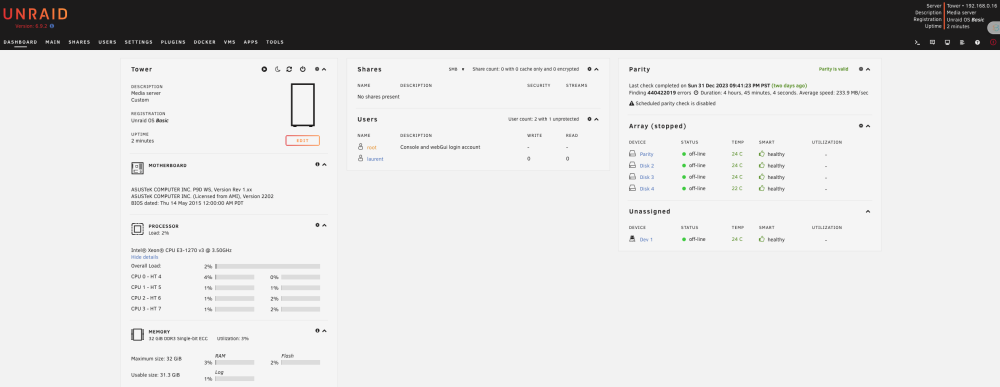Viewport: 1000px width, 387px height.
Task: Open the VMs tab
Action: (x=230, y=42)
